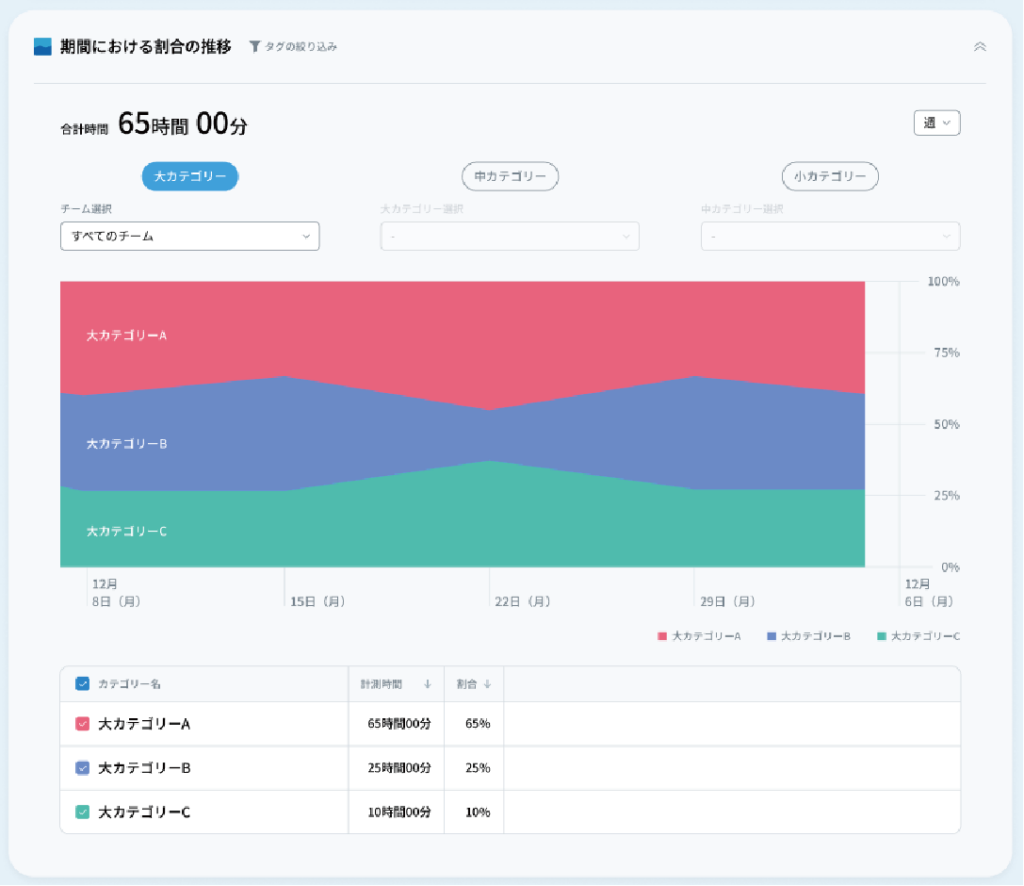
Task: Open the 大カテゴリー選択 dropdown
Action: 509,236
